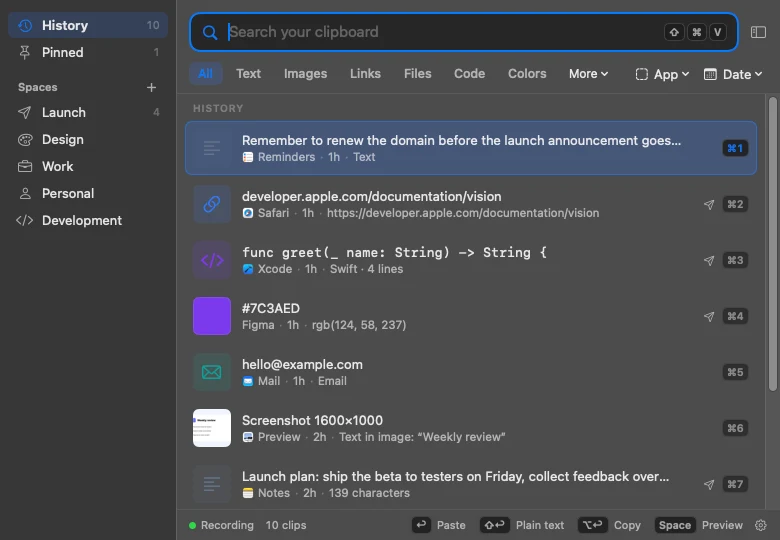
Task: Click the code icon of Xcode clip
Action: tap(212, 260)
